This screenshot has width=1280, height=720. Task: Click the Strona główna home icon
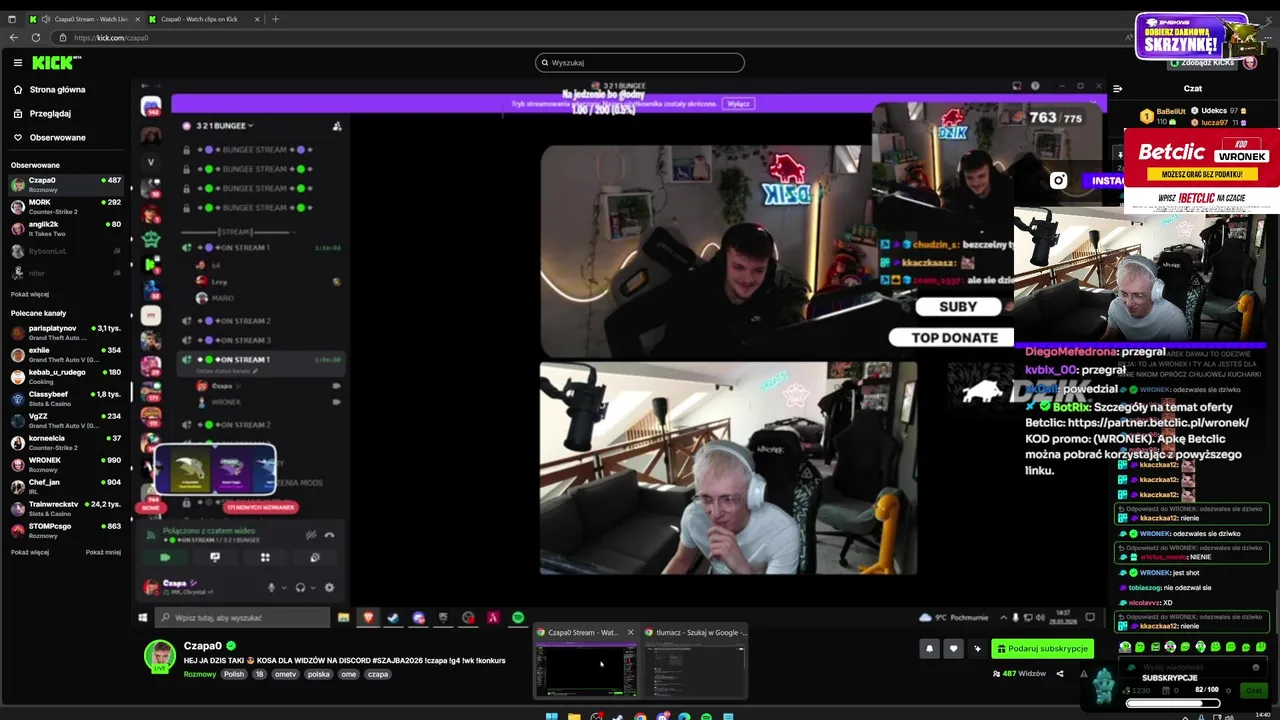pyautogui.click(x=18, y=89)
